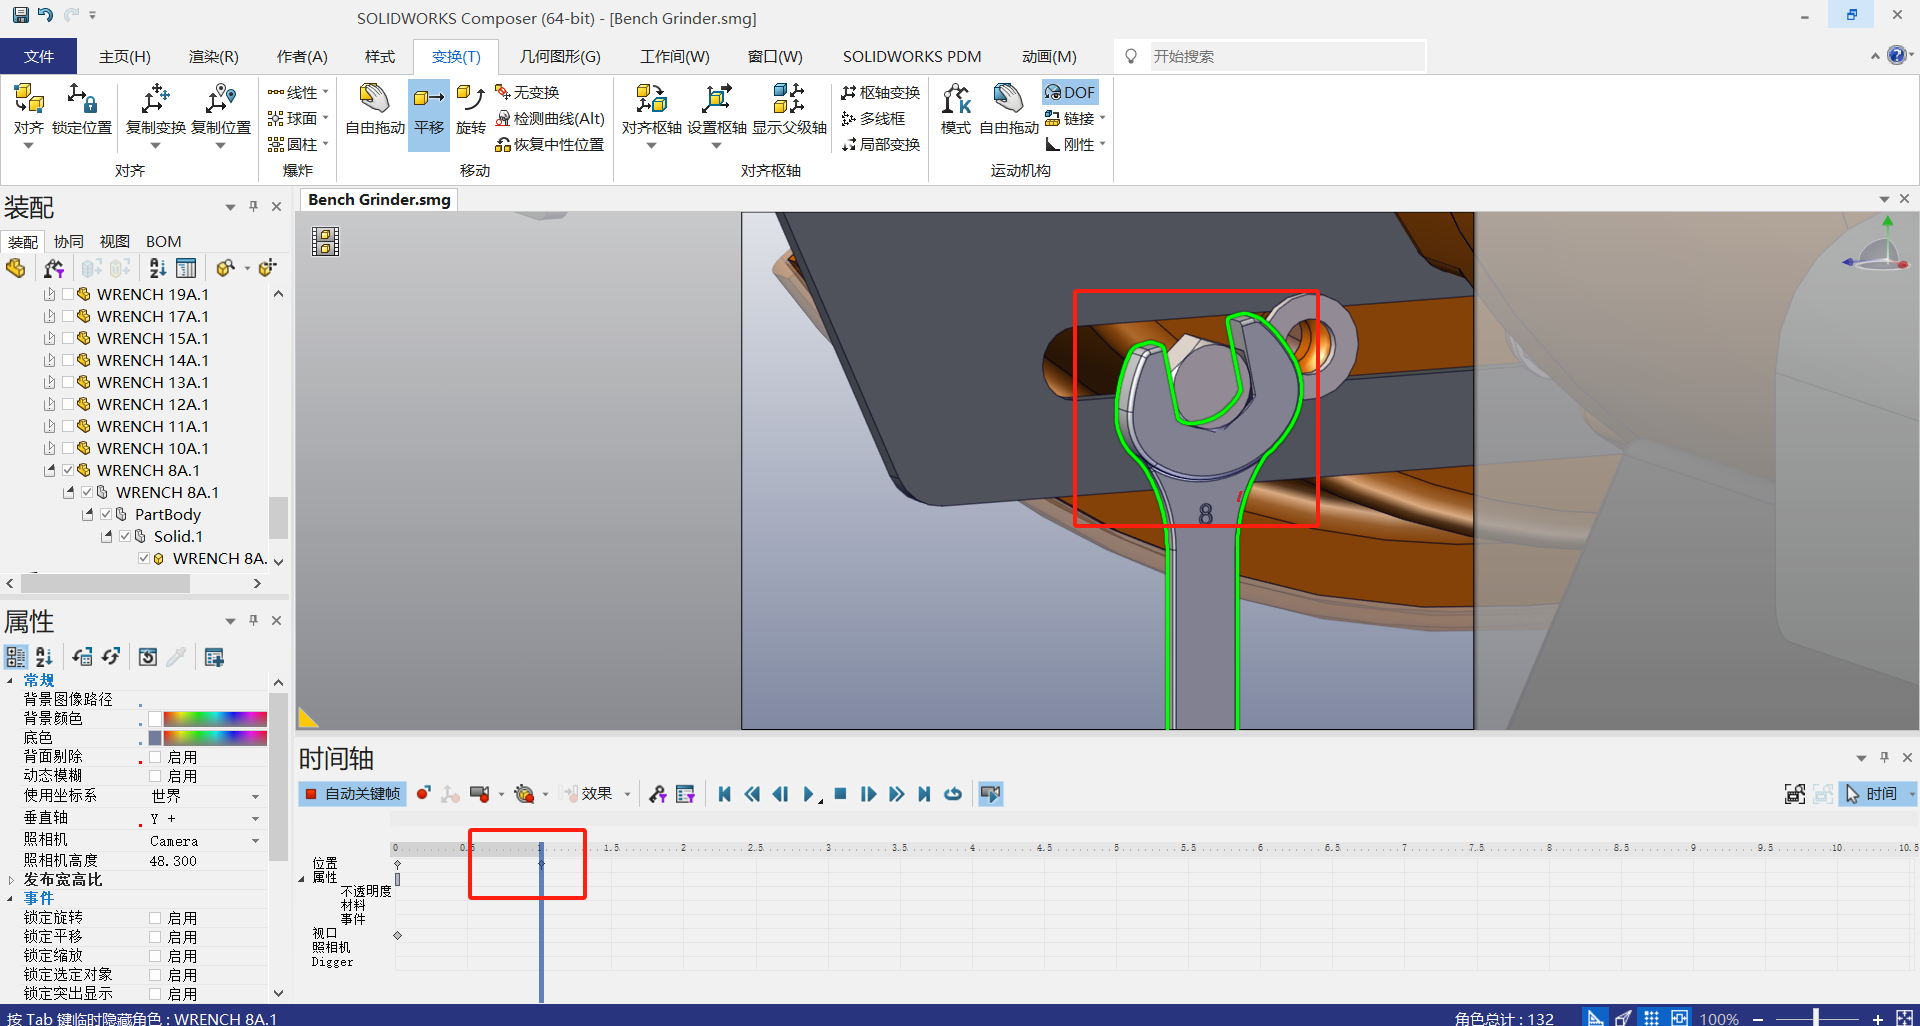The image size is (1920, 1026).
Task: Click the 对齐枢轴 align pivot icon
Action: pyautogui.click(x=651, y=100)
